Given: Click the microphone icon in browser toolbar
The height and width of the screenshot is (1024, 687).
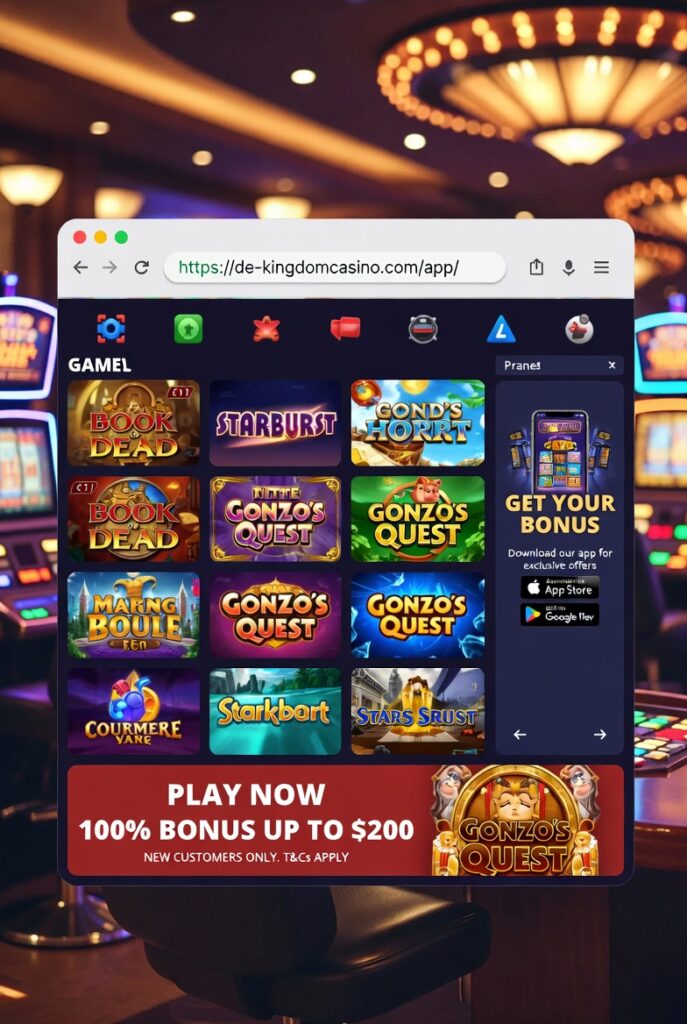Looking at the screenshot, I should [x=569, y=267].
